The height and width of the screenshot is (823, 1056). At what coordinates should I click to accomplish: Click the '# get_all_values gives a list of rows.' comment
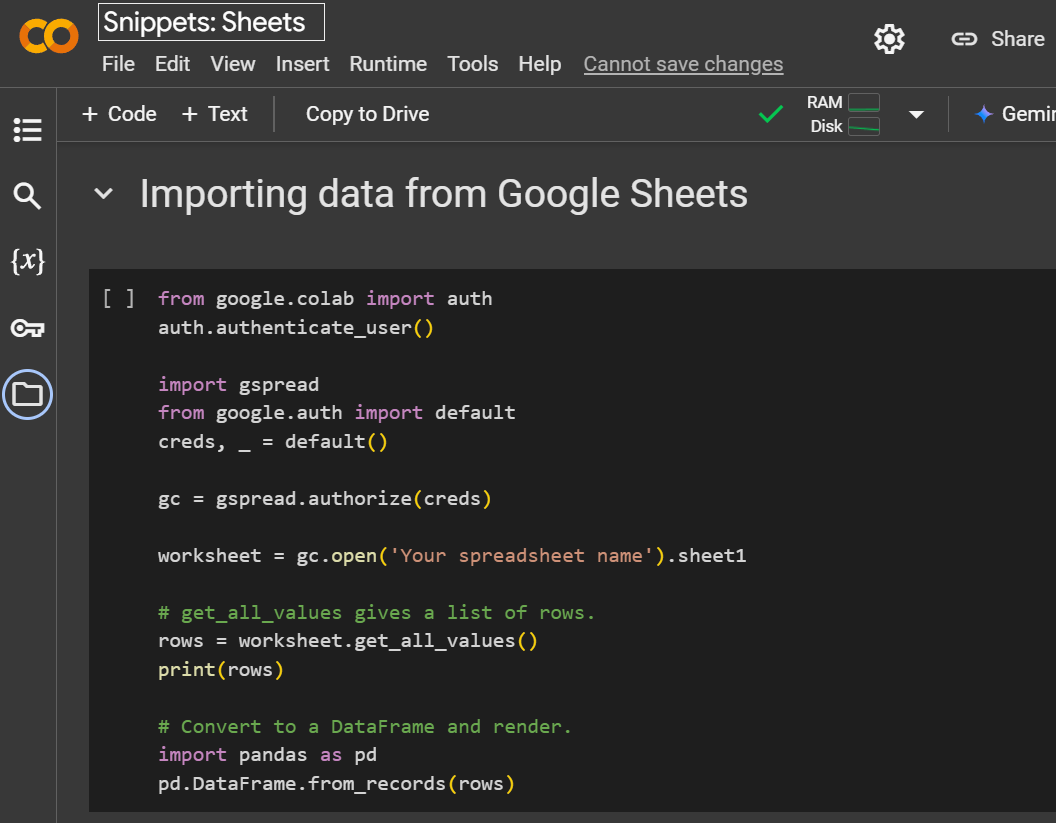tap(376, 613)
